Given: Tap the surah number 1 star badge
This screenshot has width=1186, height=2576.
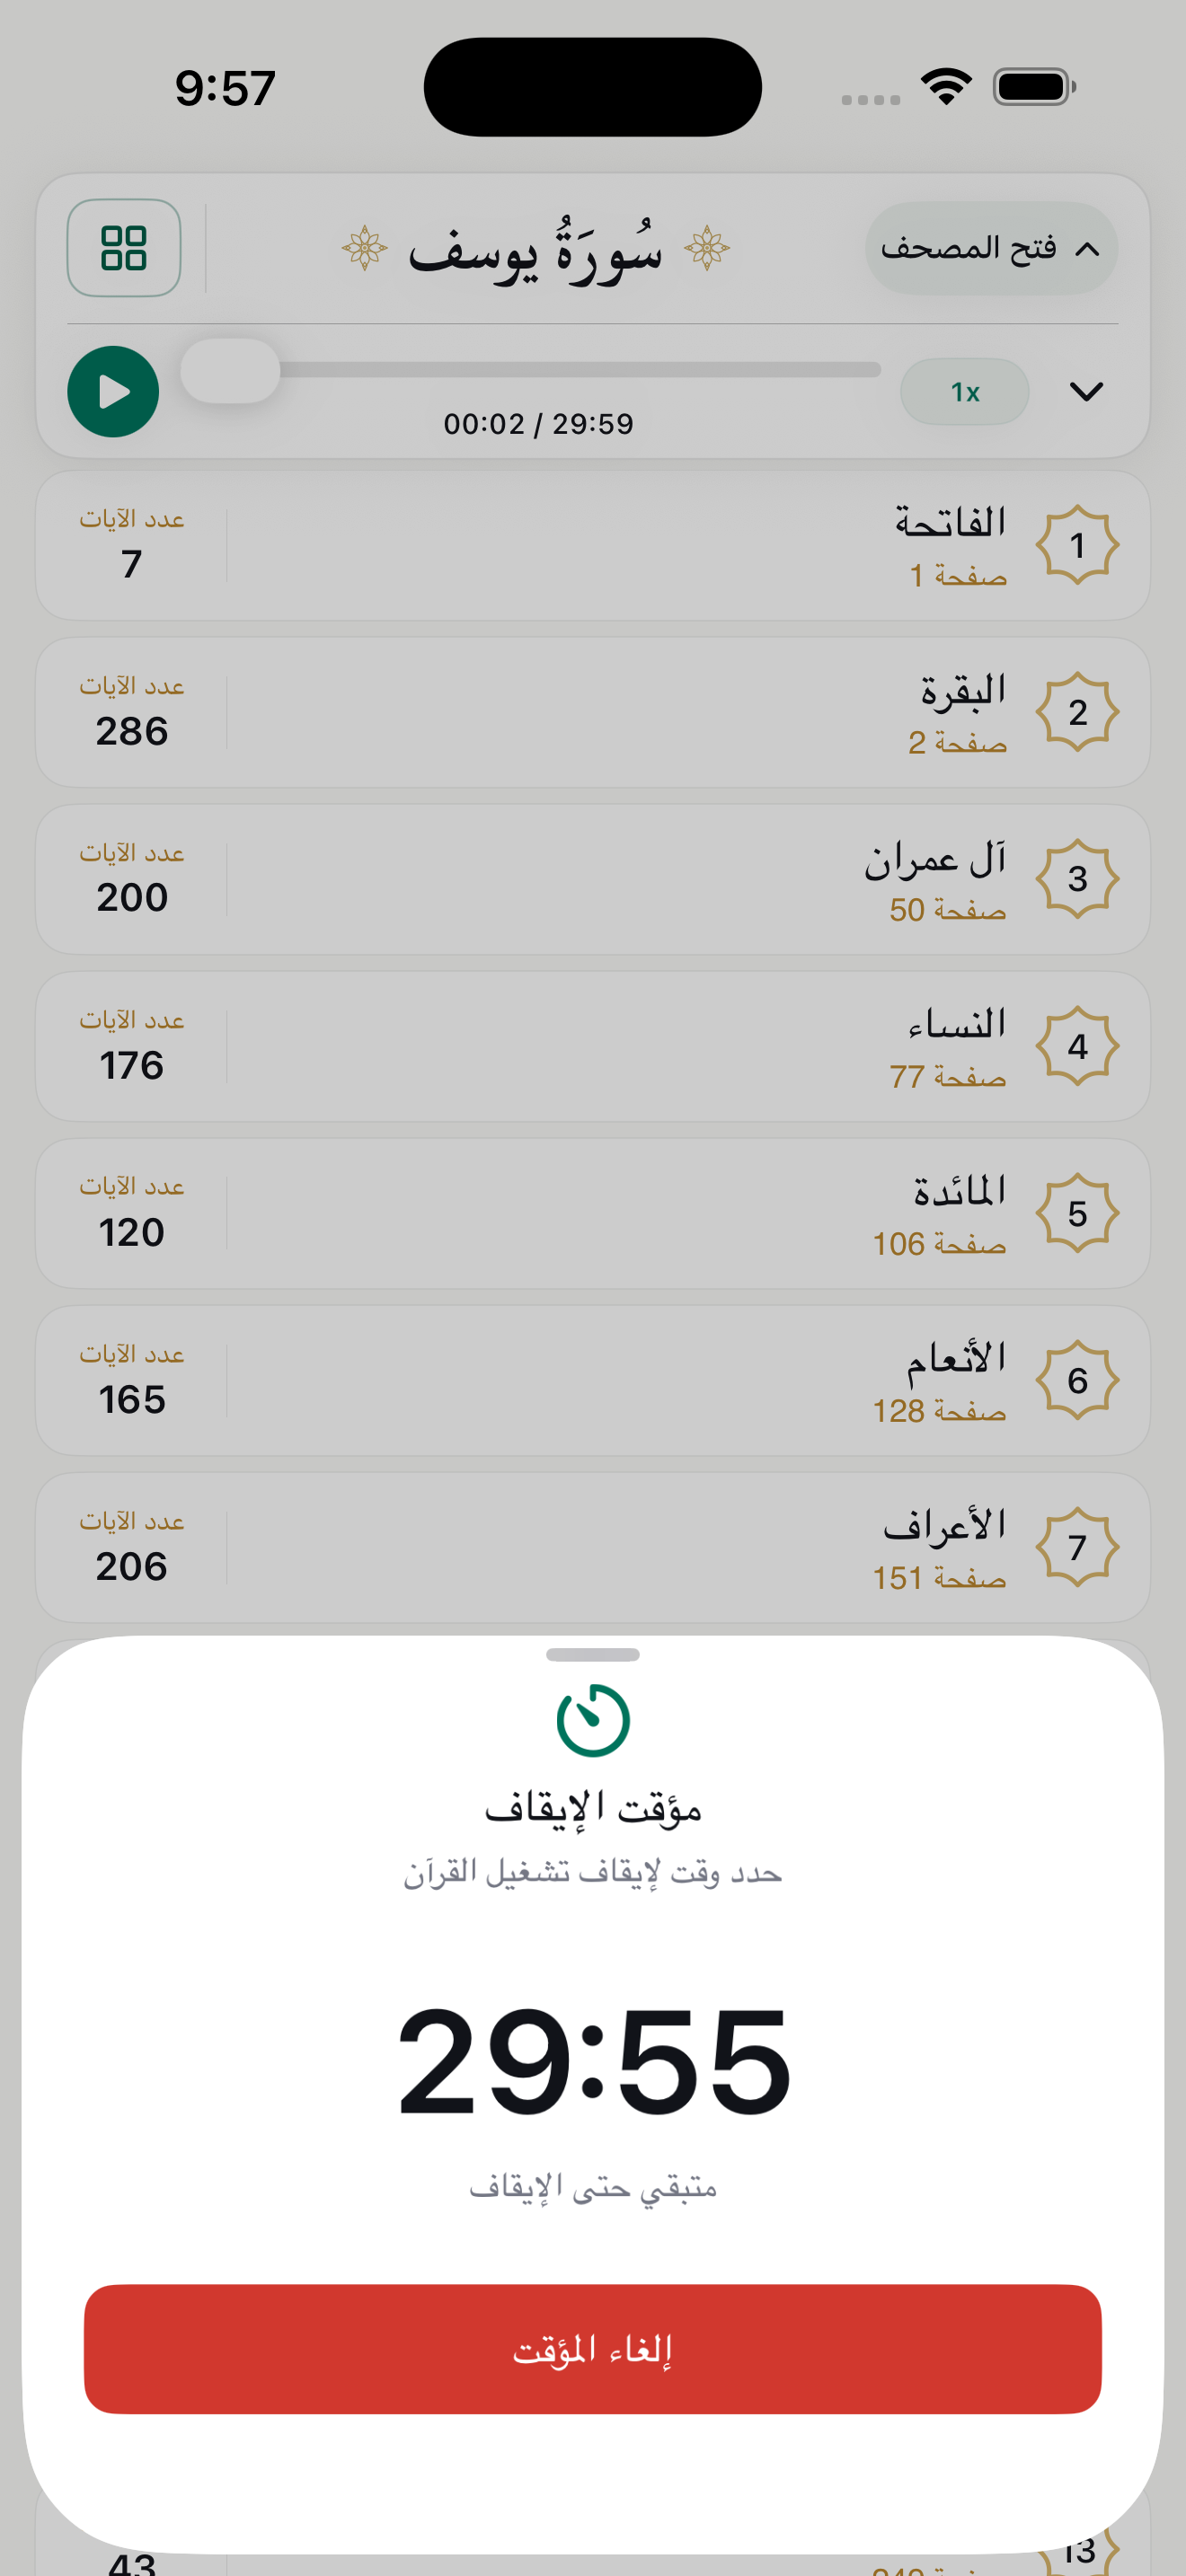Looking at the screenshot, I should [1077, 545].
